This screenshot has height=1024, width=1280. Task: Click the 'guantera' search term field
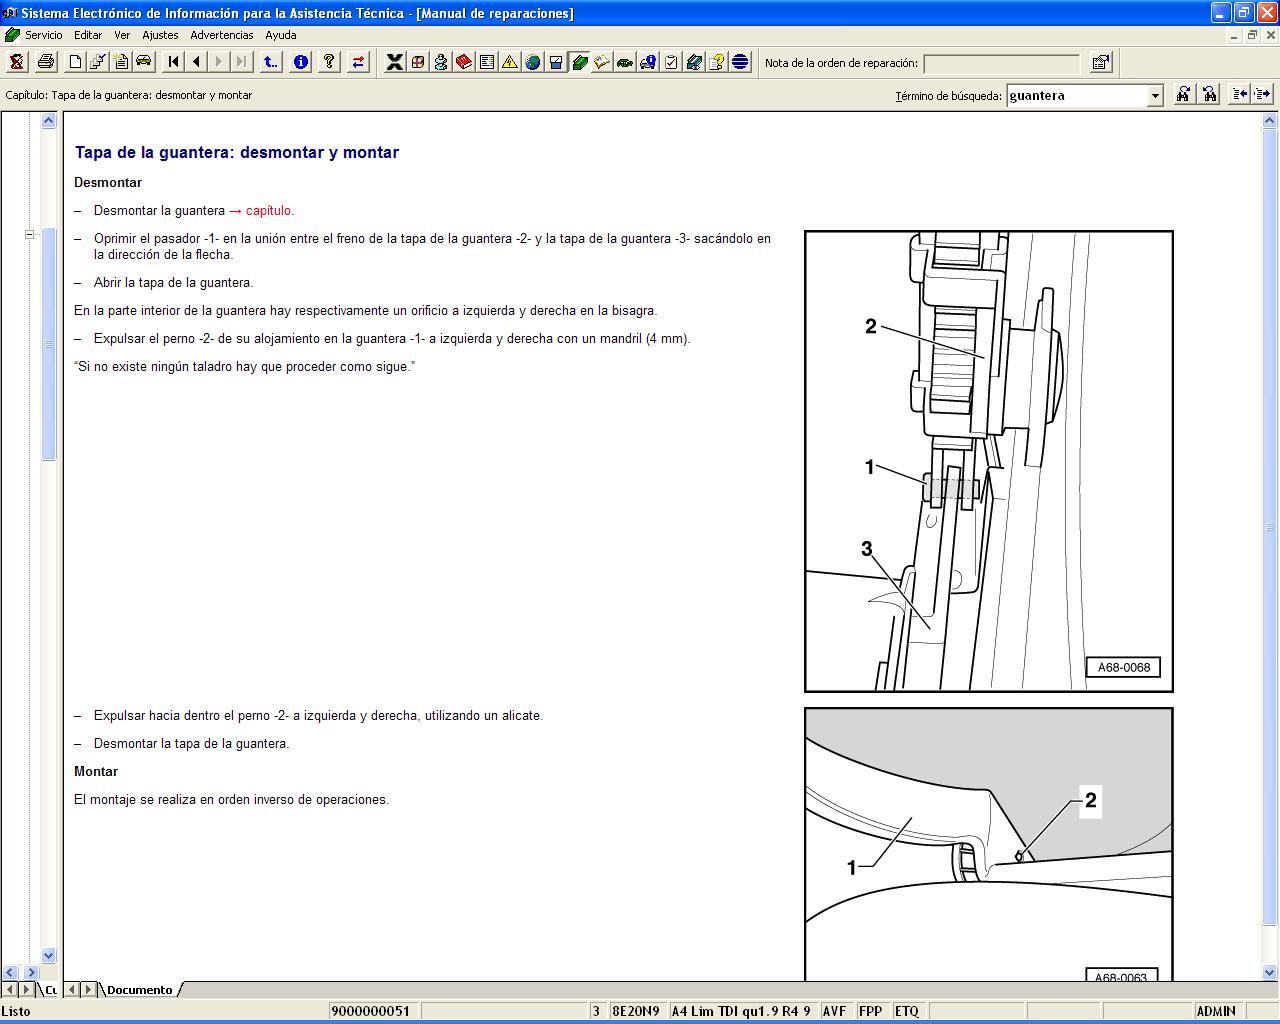1077,96
